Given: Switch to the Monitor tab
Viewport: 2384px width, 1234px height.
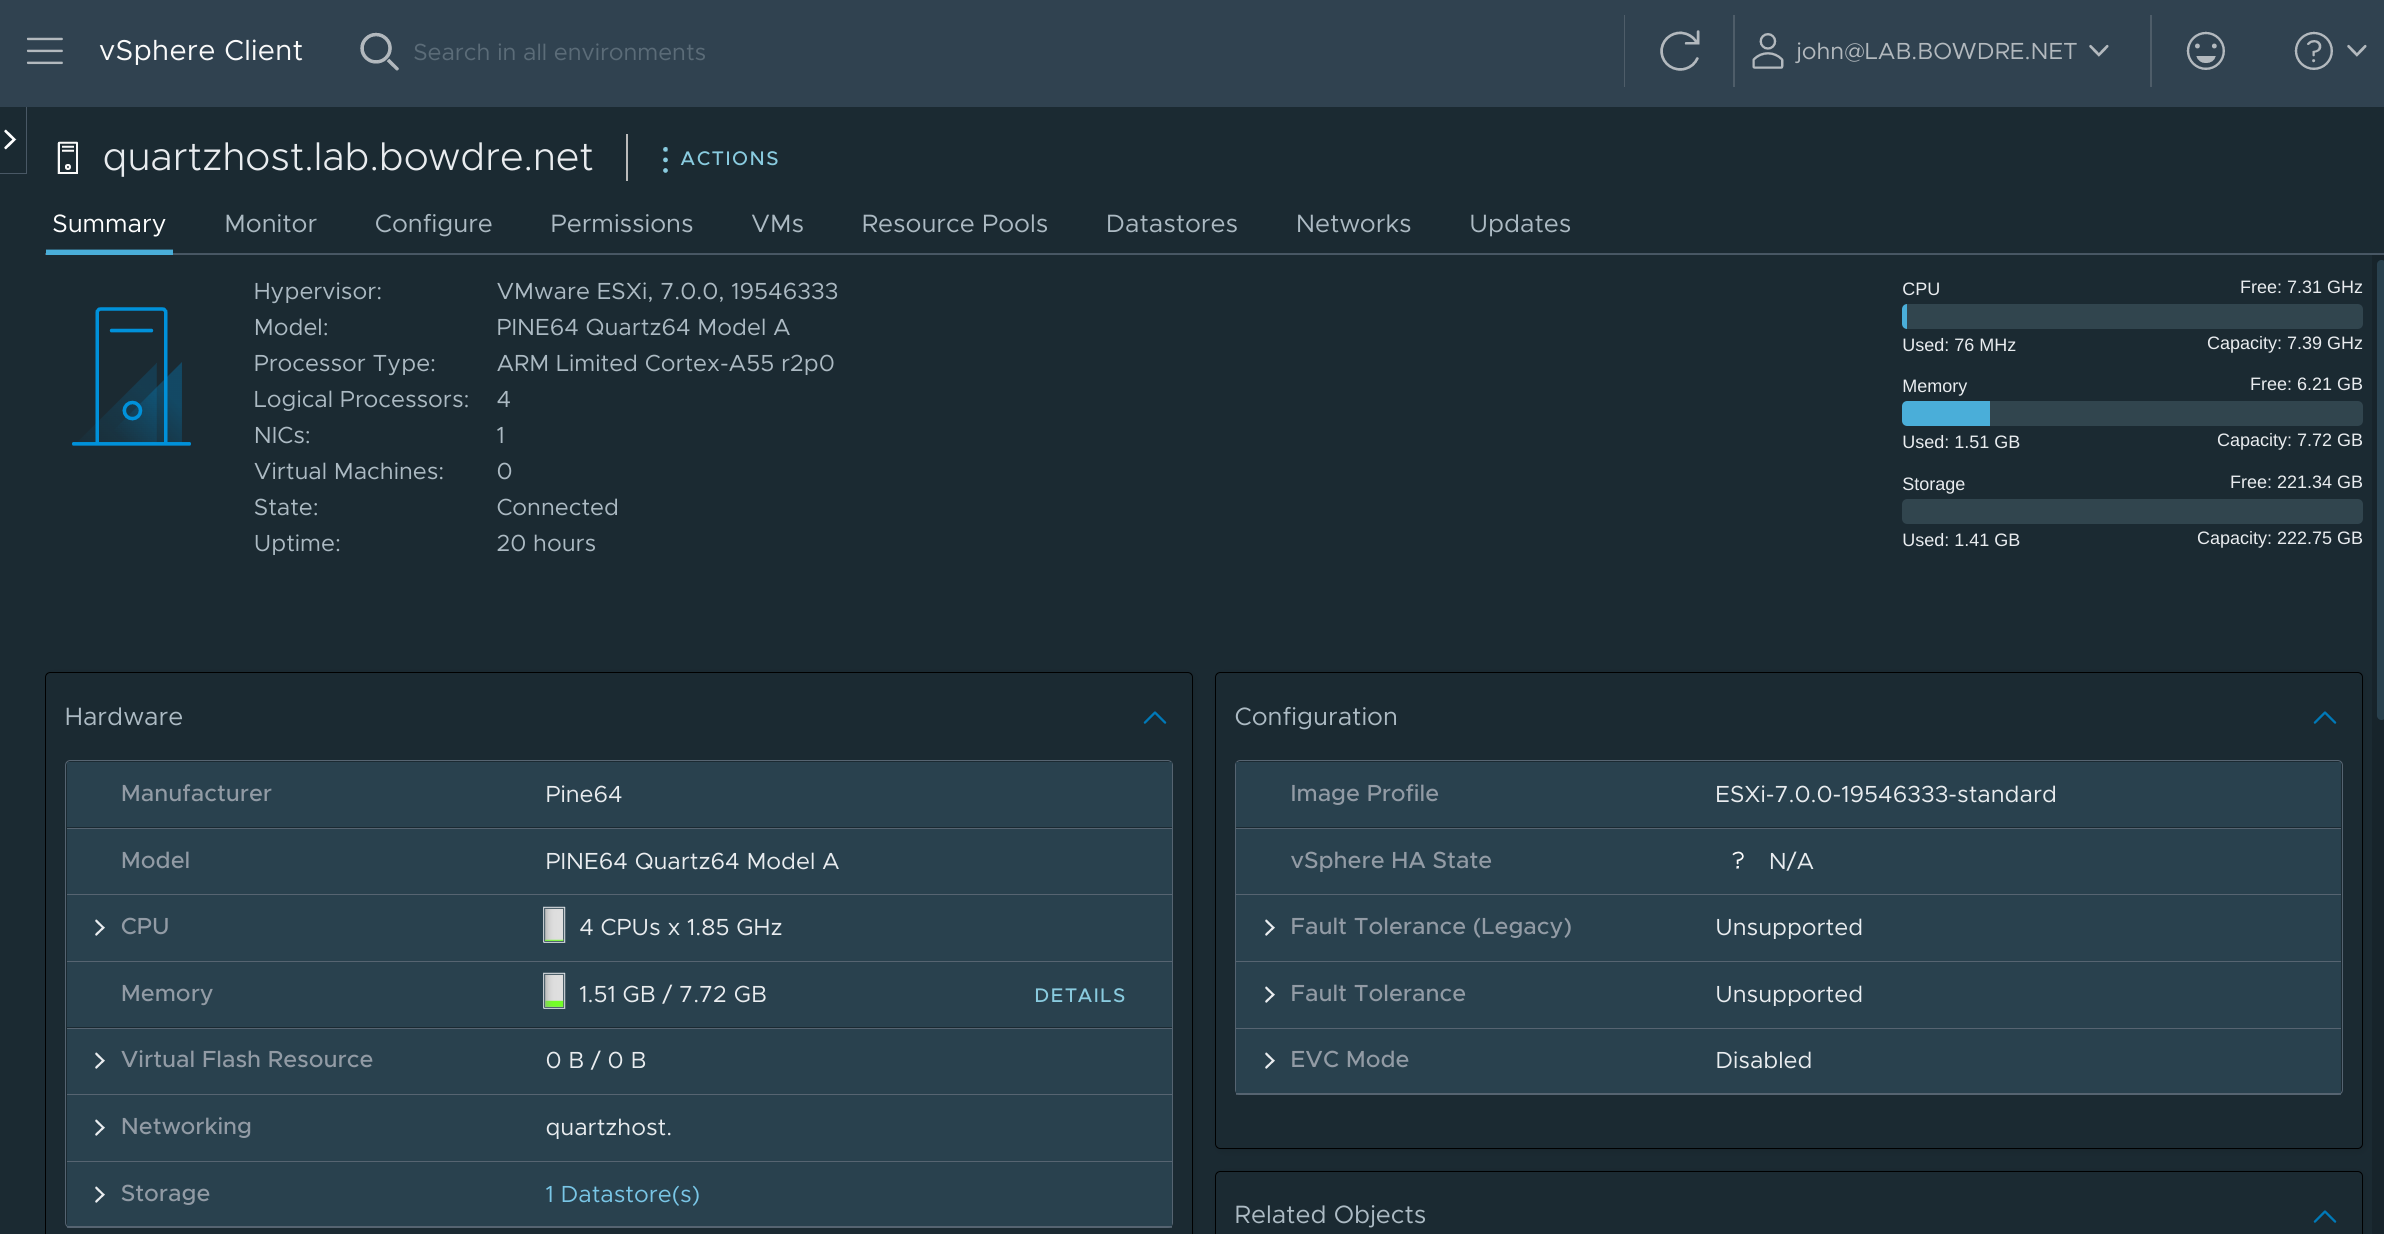Looking at the screenshot, I should pyautogui.click(x=270, y=224).
